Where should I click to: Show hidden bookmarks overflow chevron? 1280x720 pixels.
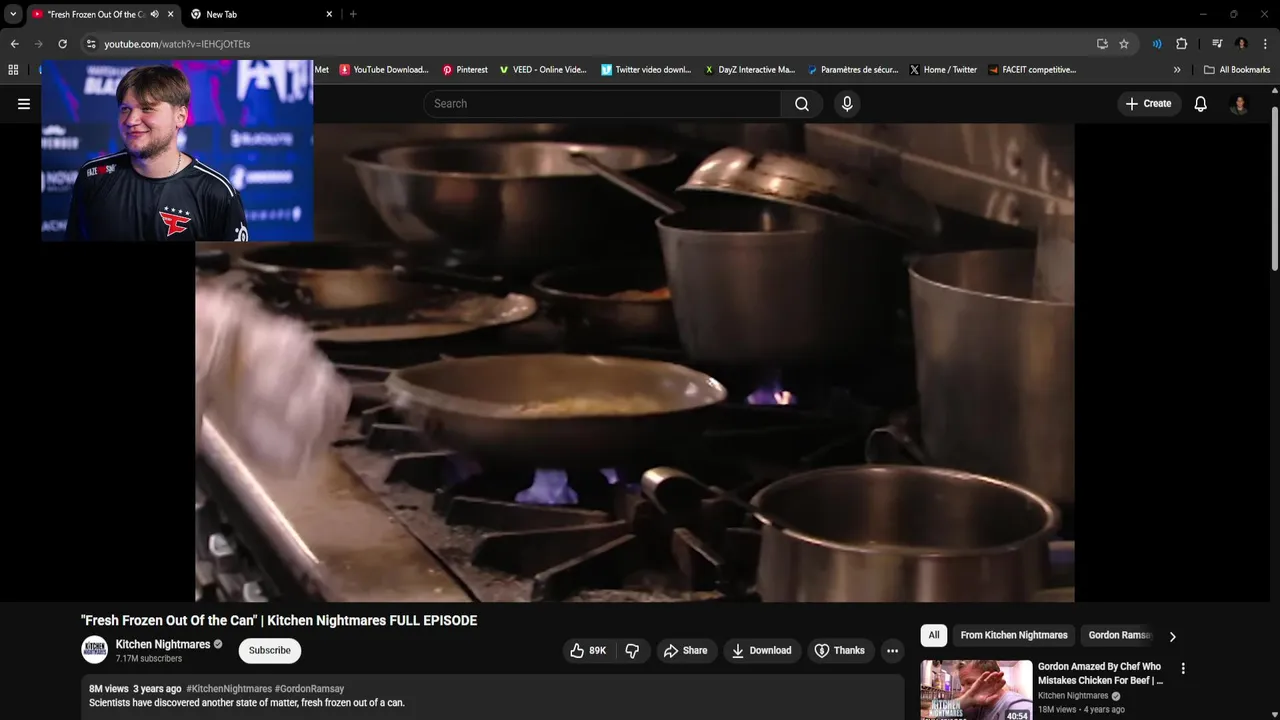[x=1177, y=70]
